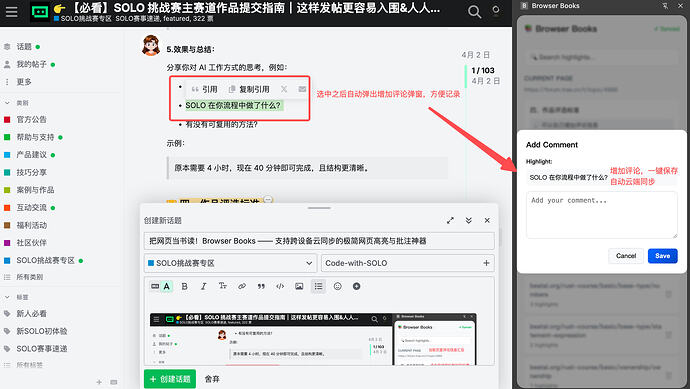The width and height of the screenshot is (690, 389).
Task: Open the forum search icon
Action: (474, 11)
